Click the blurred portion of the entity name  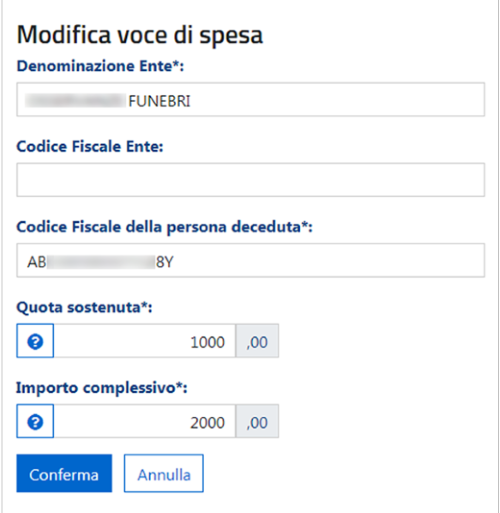click(76, 101)
